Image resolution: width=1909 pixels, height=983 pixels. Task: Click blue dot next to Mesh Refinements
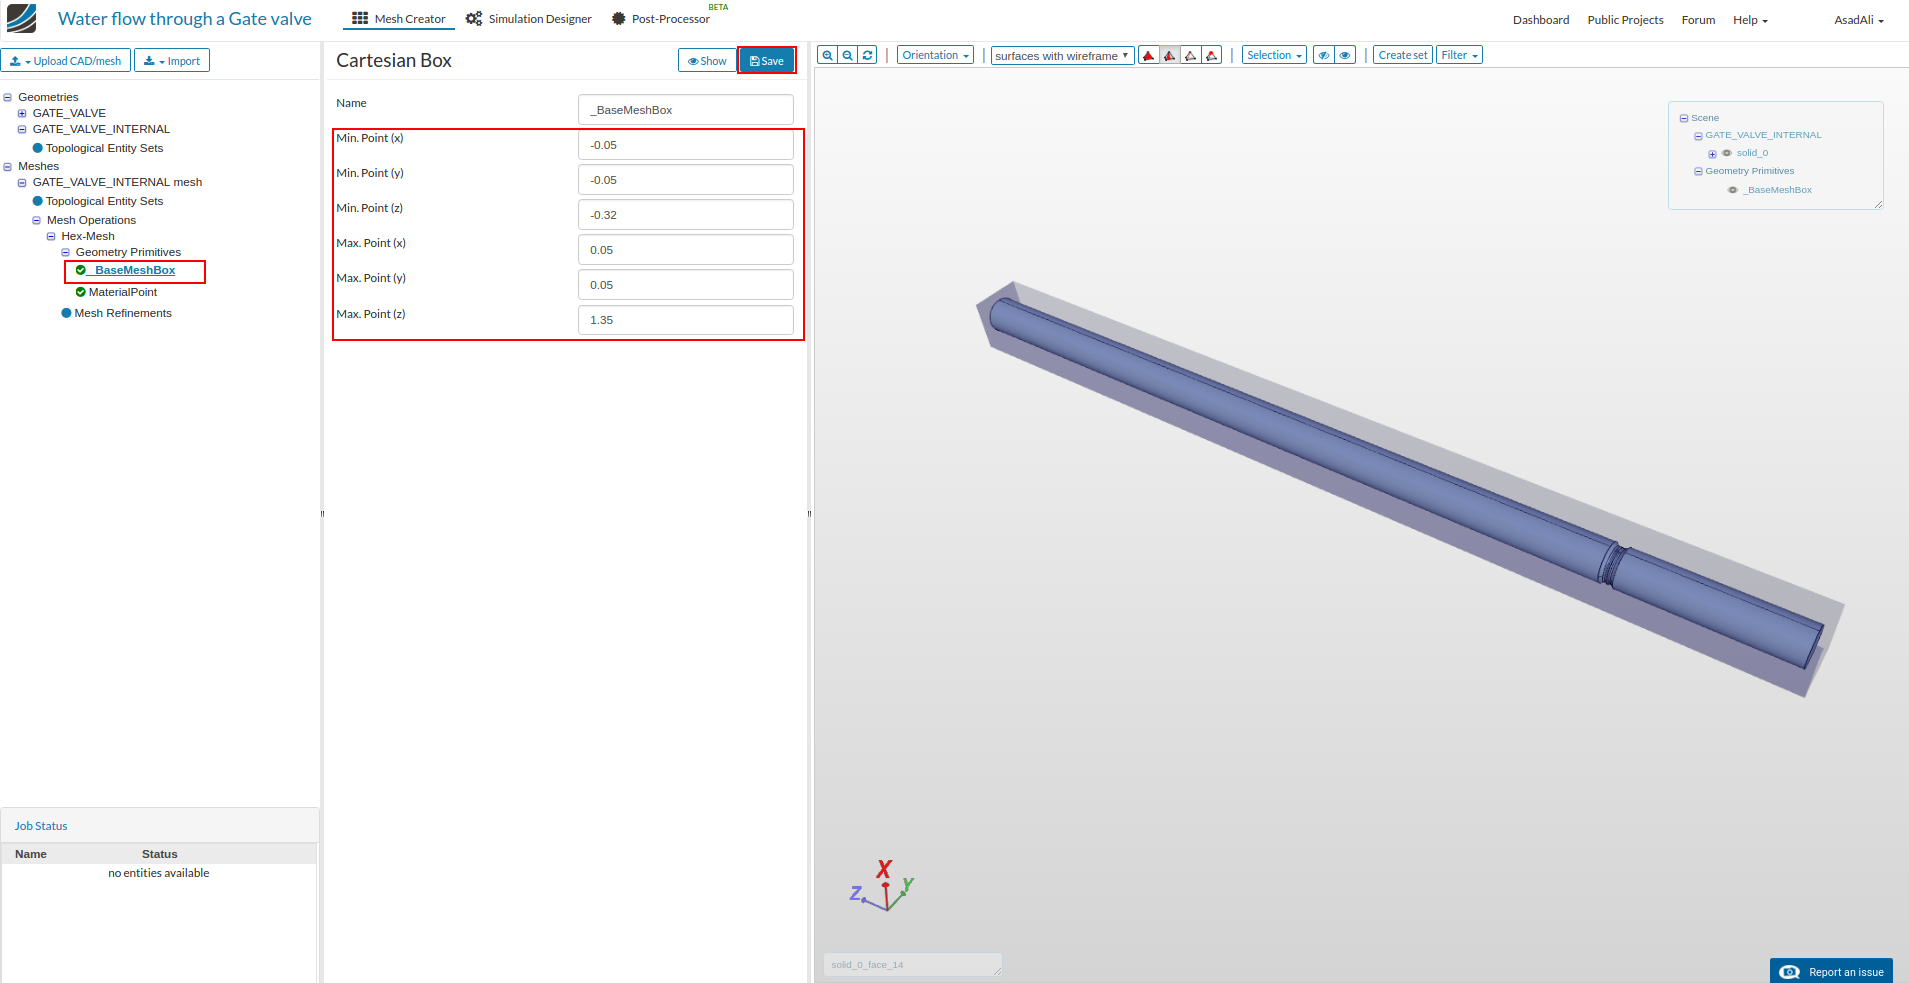pyautogui.click(x=66, y=313)
